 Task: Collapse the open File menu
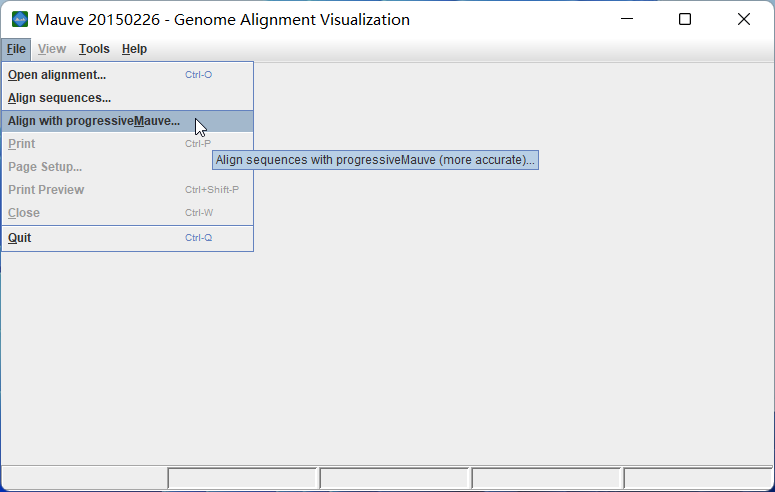pyautogui.click(x=15, y=49)
